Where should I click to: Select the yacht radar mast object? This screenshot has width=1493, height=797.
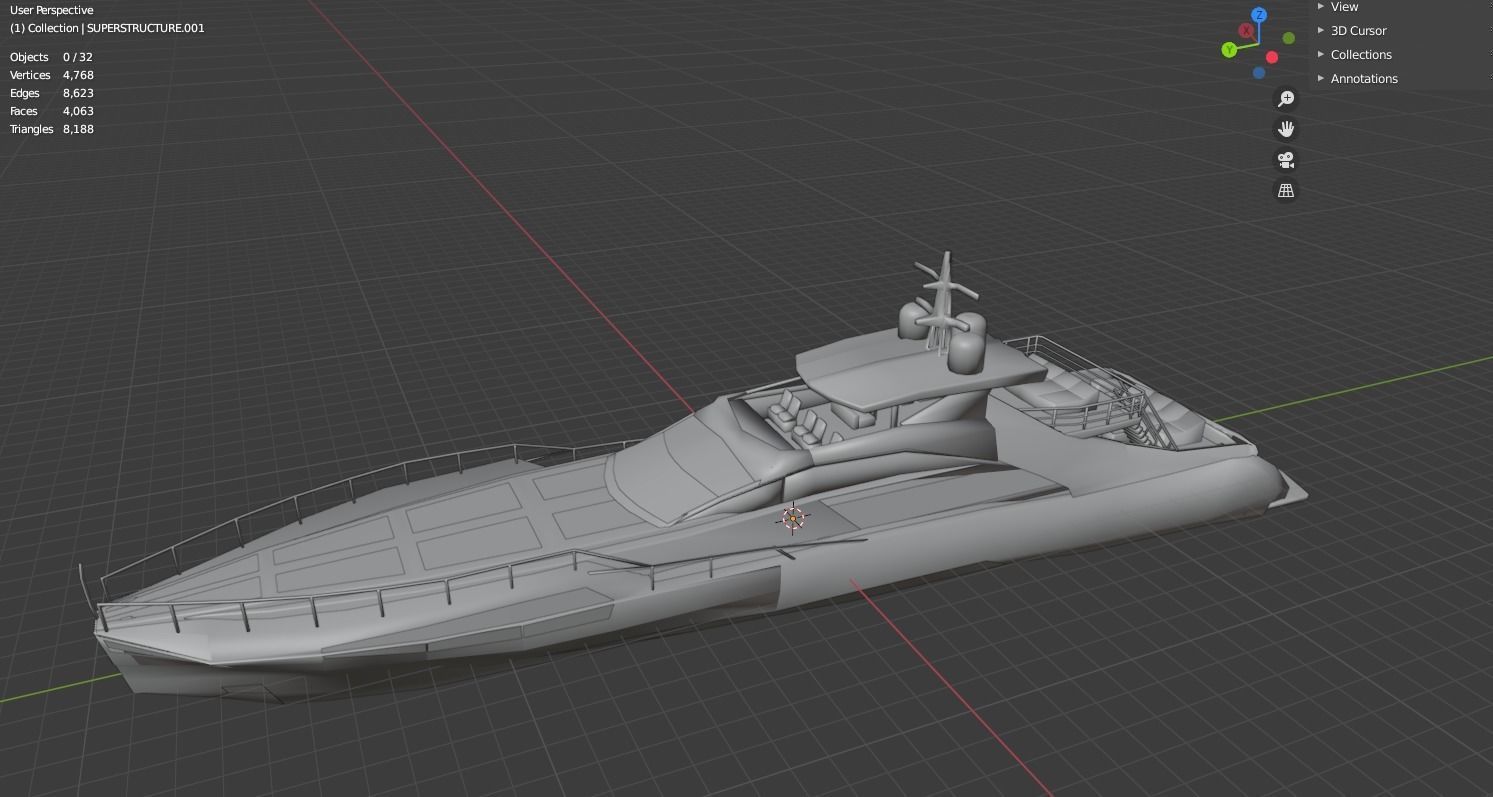point(943,300)
